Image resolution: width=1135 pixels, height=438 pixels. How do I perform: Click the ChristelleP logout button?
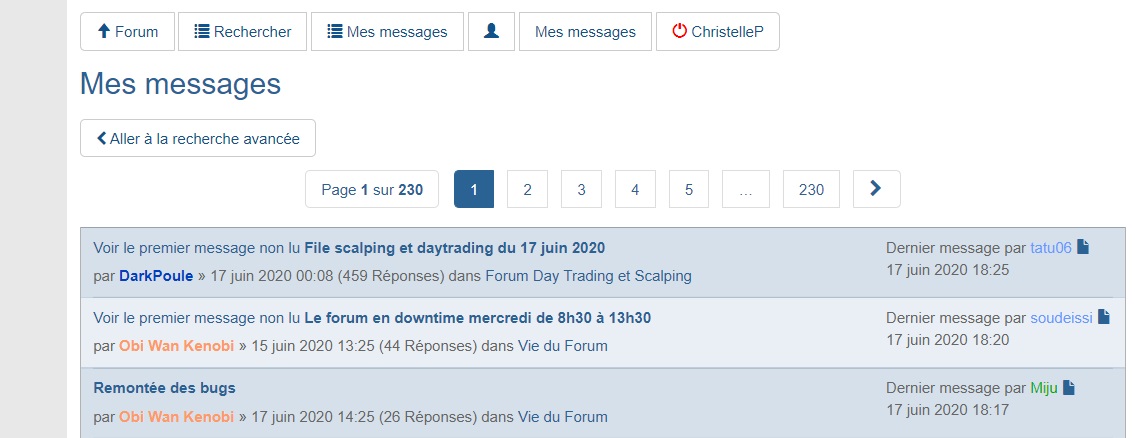717,31
